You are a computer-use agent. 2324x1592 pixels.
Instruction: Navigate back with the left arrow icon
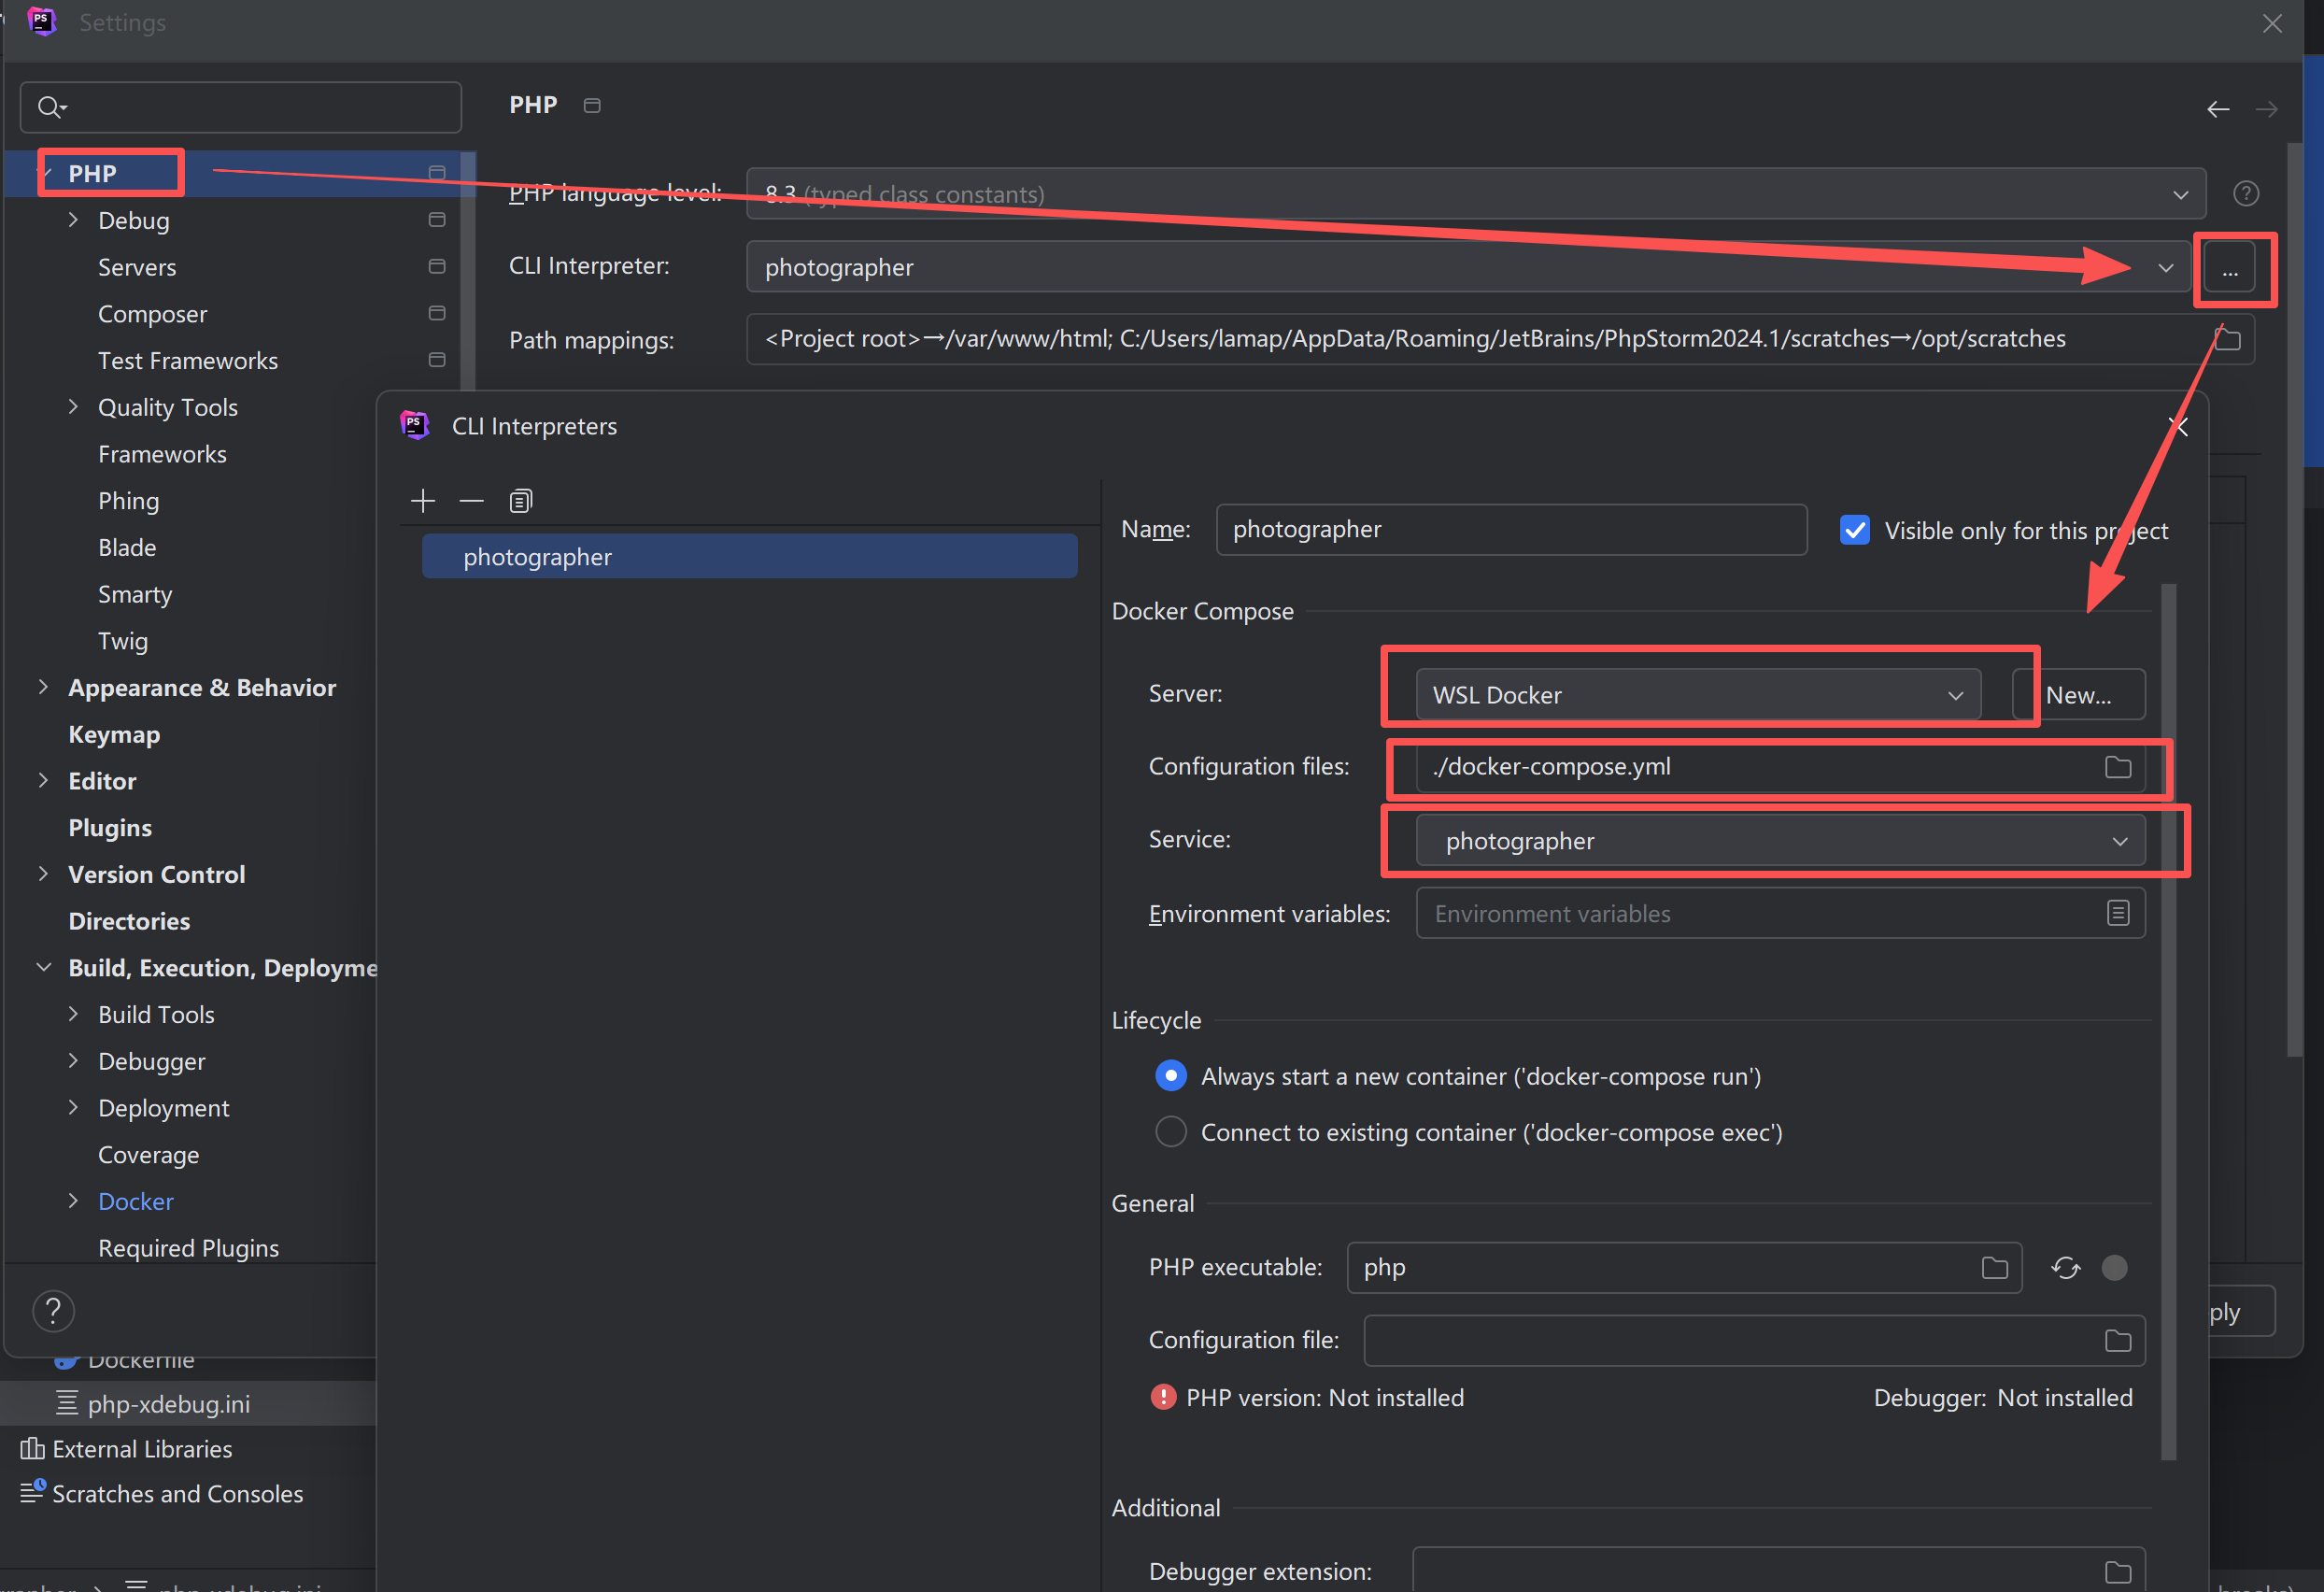2217,109
